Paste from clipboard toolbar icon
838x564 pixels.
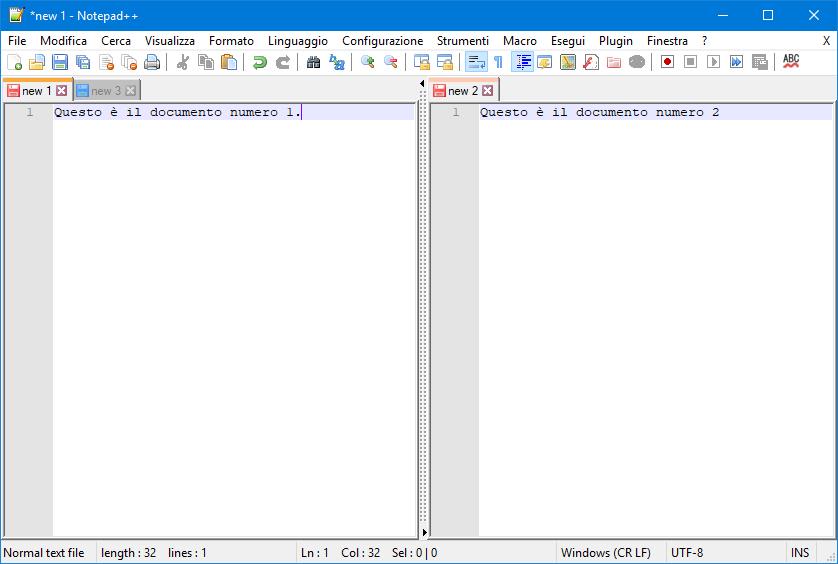point(229,62)
